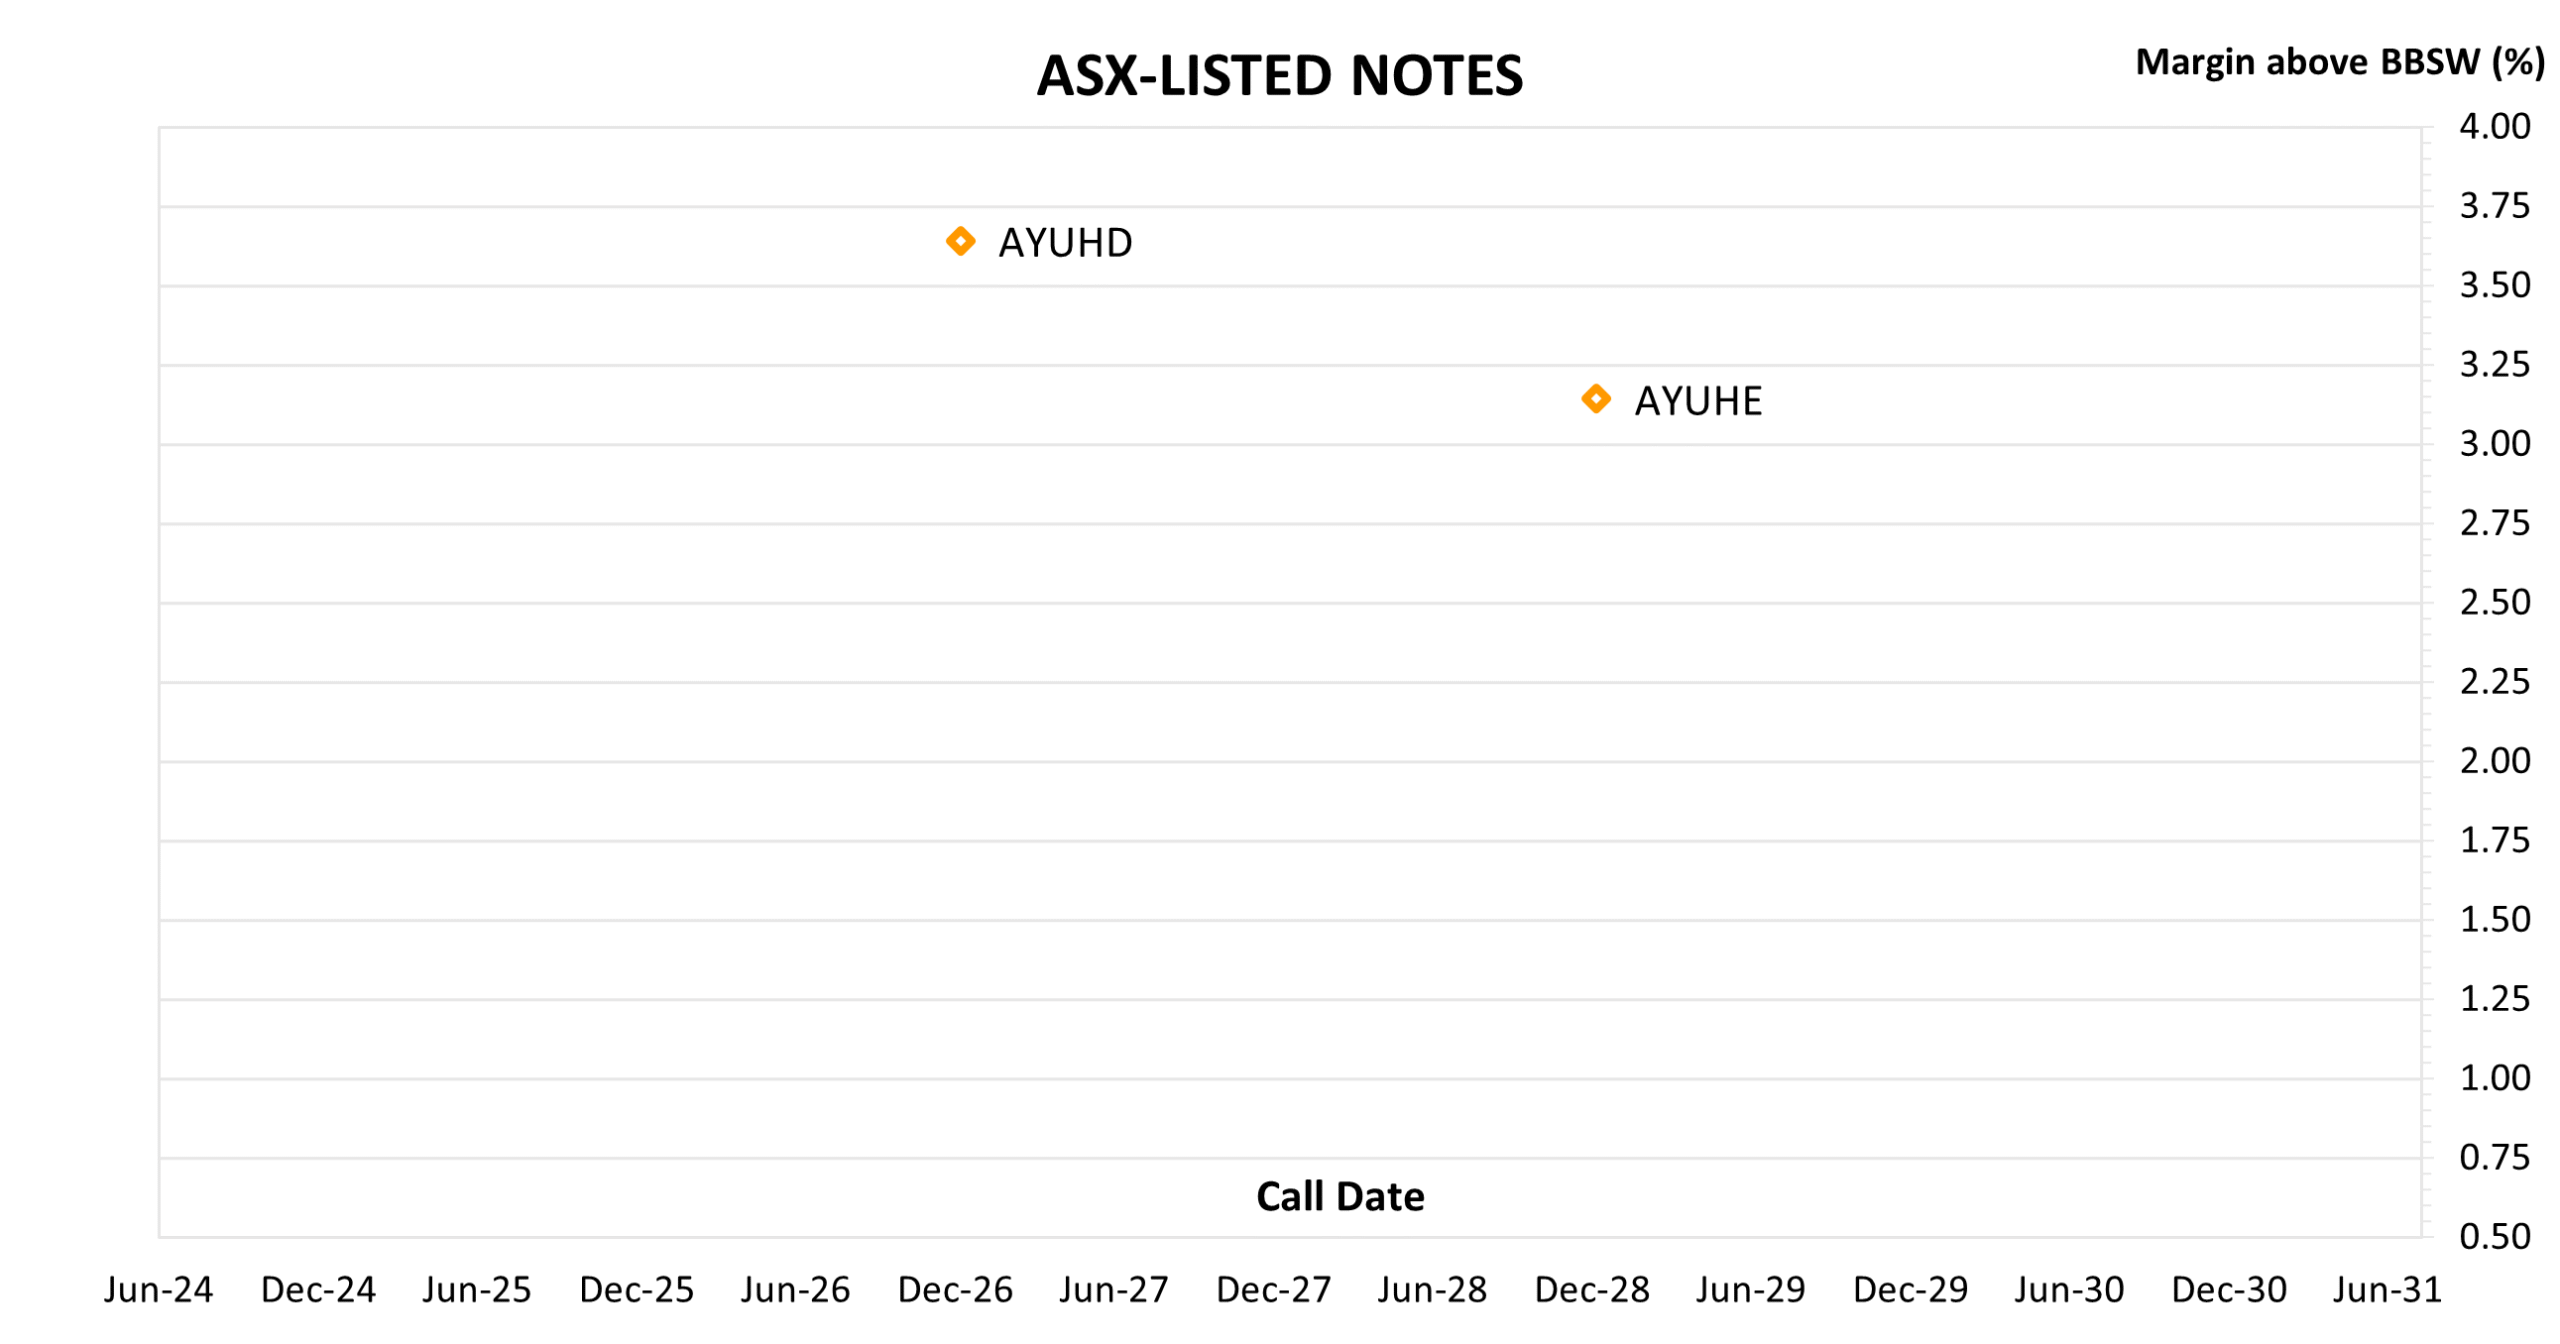This screenshot has width=2560, height=1344.
Task: Click the 3.50 y-axis value
Action: click(2494, 285)
